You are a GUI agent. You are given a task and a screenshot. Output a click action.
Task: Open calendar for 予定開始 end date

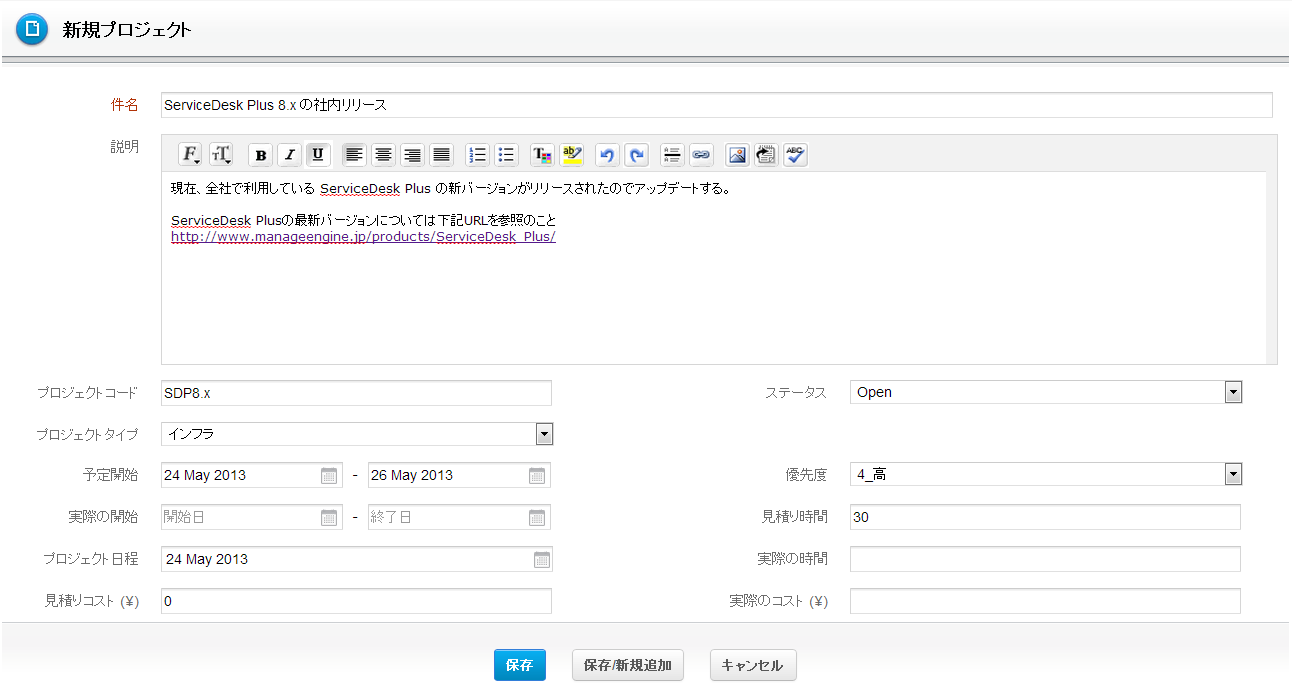click(x=537, y=476)
